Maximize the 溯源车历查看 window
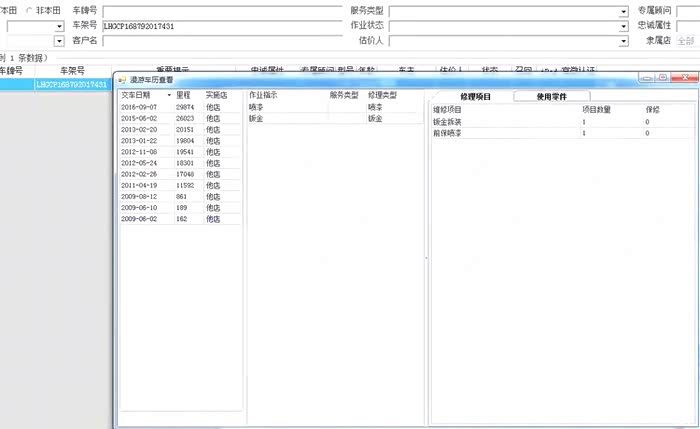Viewport: 700px width, 429px height. (662, 77)
